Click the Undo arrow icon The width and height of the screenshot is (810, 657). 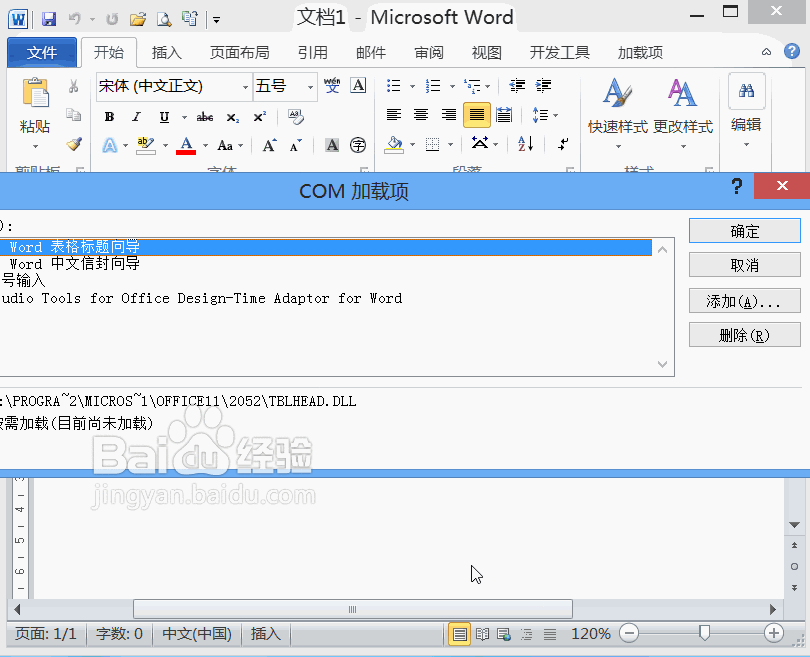pos(75,19)
